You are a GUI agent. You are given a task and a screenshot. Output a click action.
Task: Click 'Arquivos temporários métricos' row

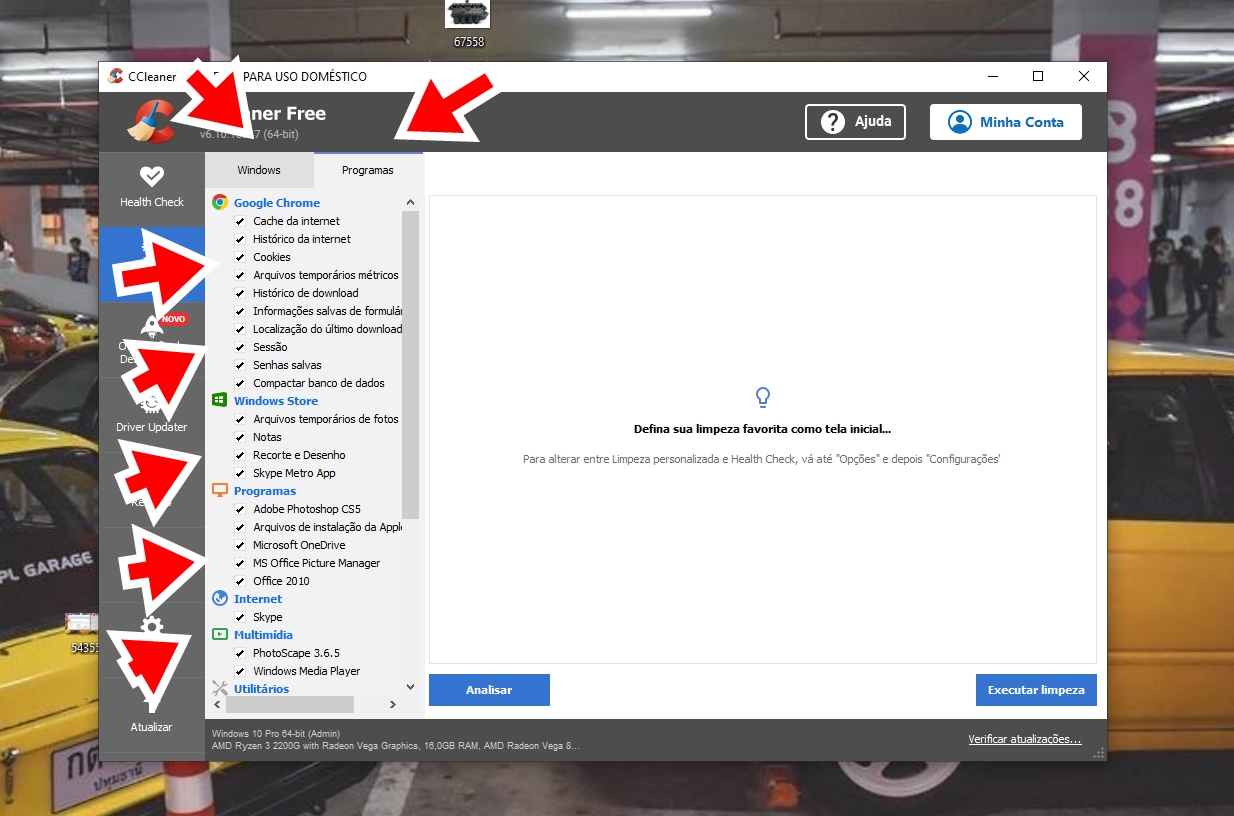click(326, 275)
